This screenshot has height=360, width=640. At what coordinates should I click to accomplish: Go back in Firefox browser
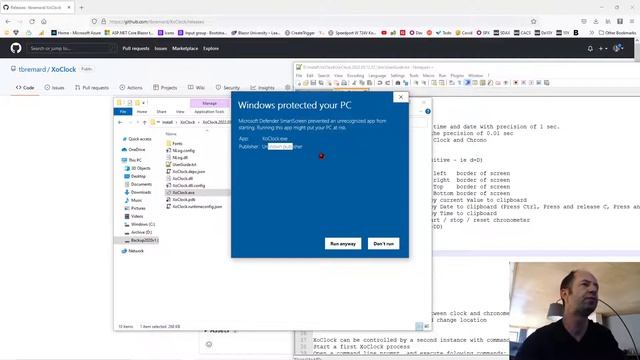(8, 21)
